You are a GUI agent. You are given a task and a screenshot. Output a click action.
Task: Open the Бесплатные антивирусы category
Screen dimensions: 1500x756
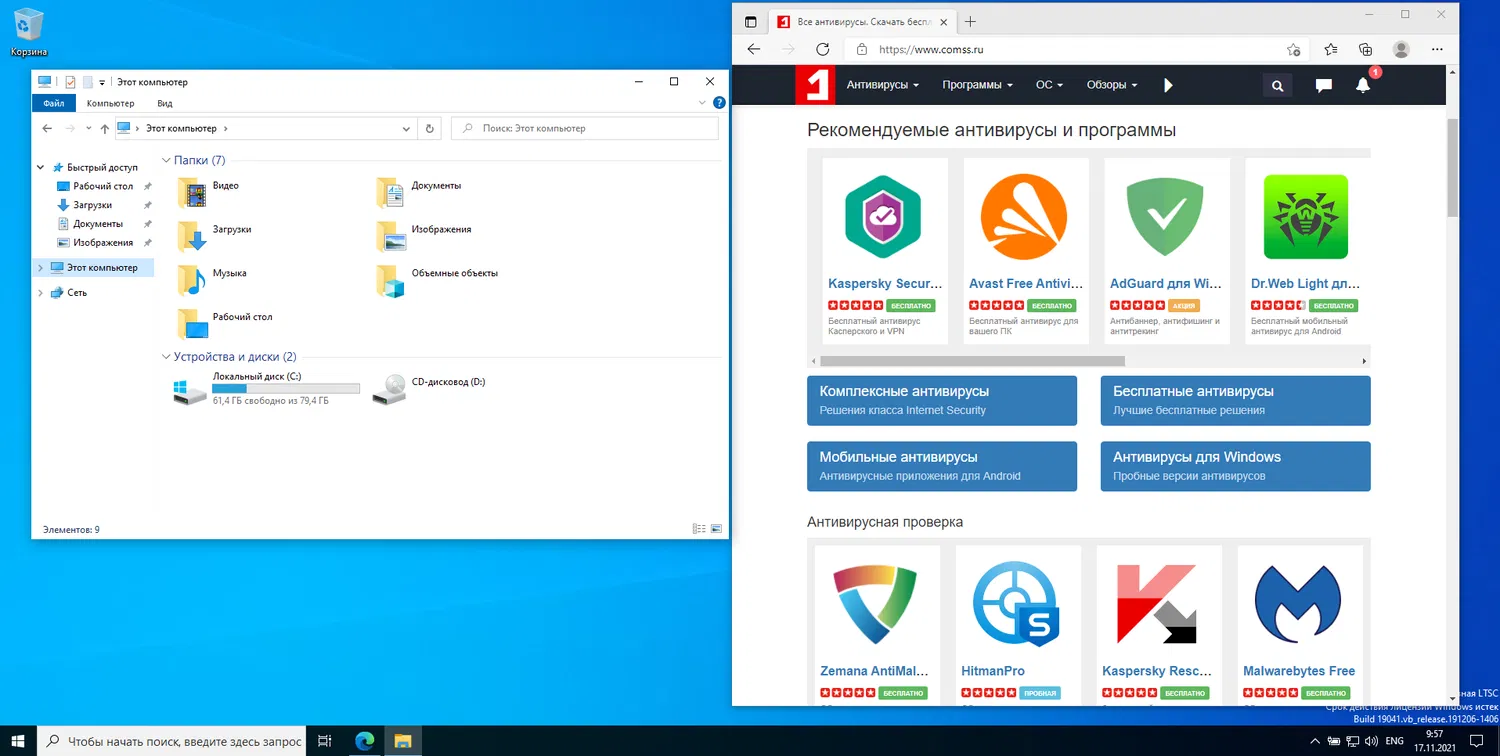(x=1235, y=400)
